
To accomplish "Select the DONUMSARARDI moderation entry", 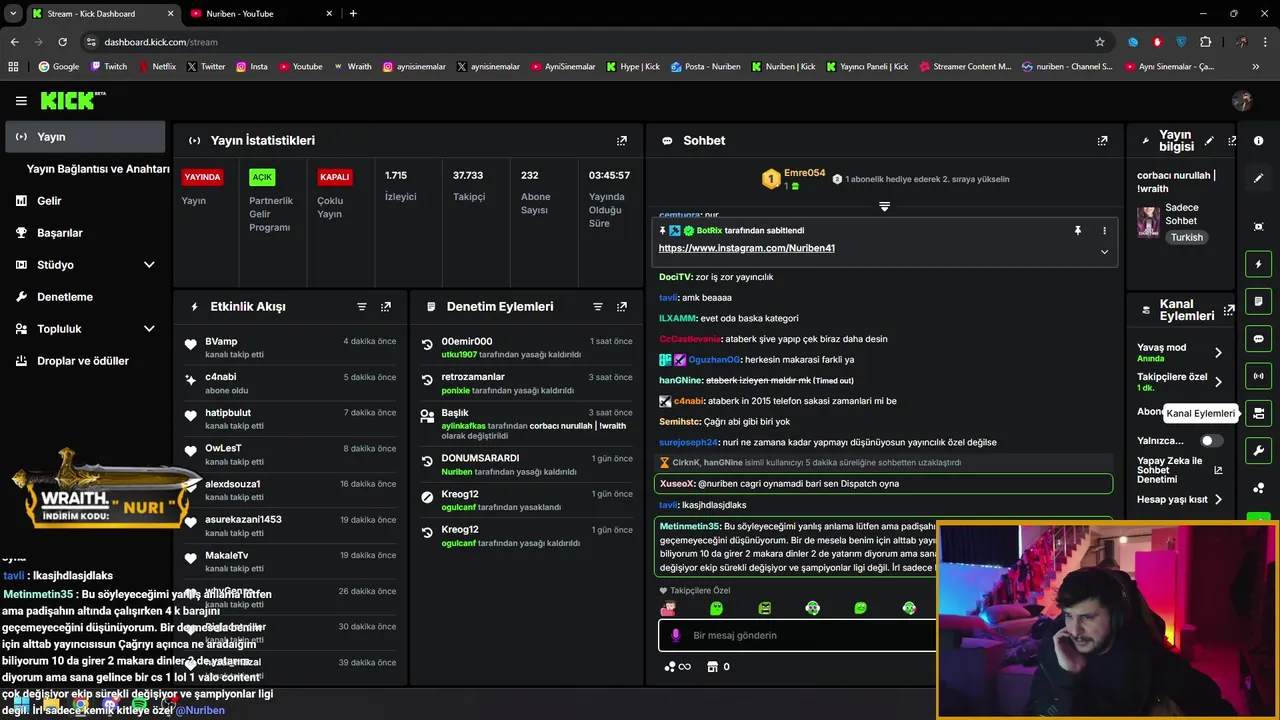I will pyautogui.click(x=526, y=464).
